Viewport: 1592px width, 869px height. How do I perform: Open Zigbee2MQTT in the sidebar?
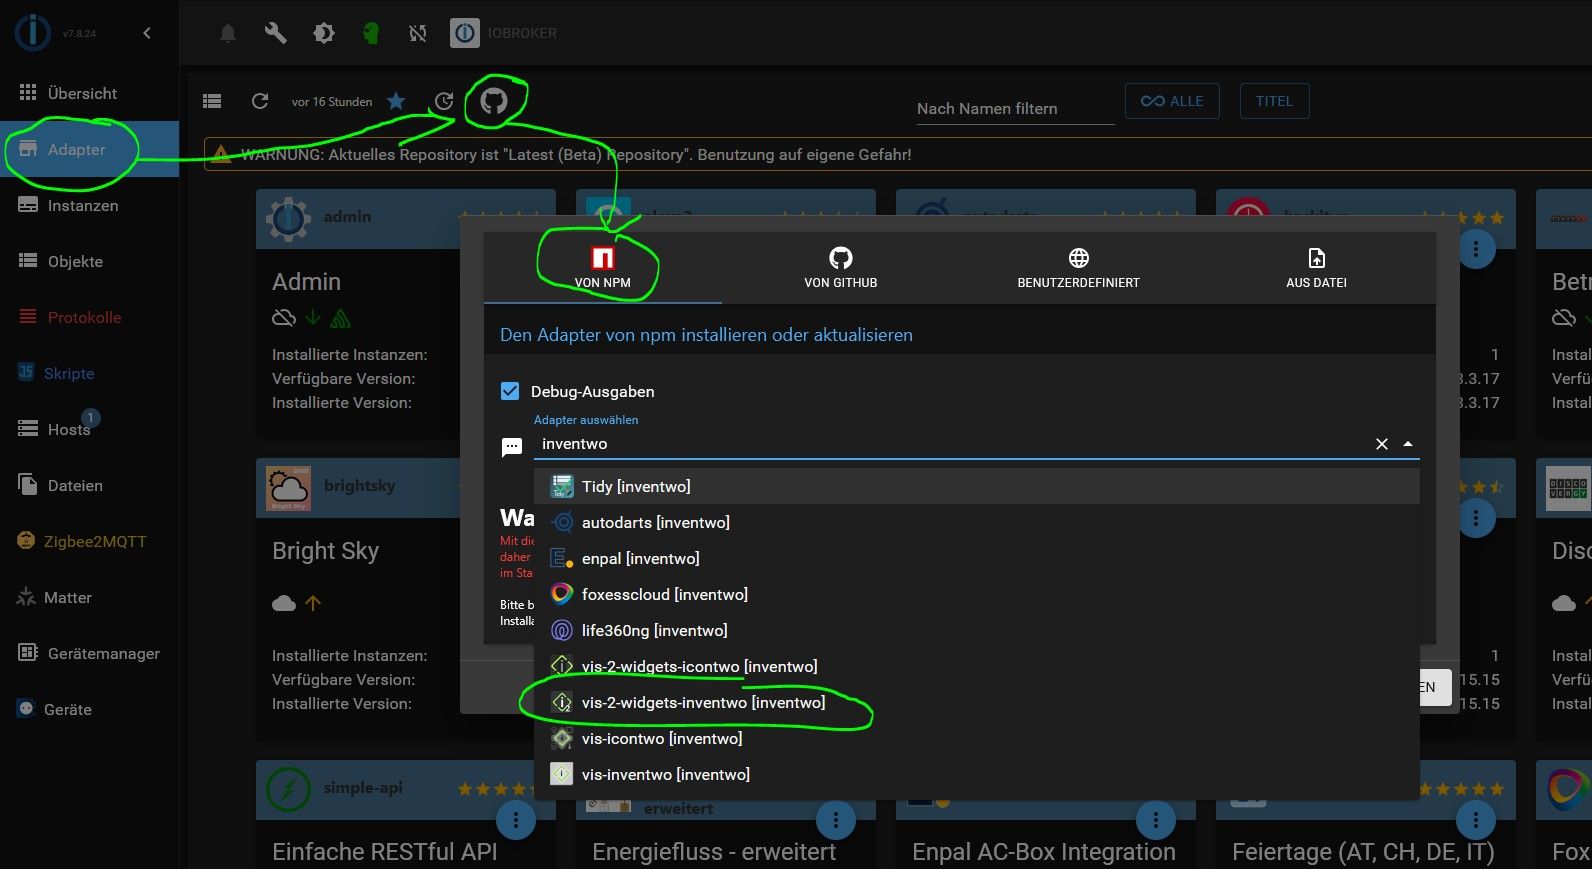tap(90, 541)
